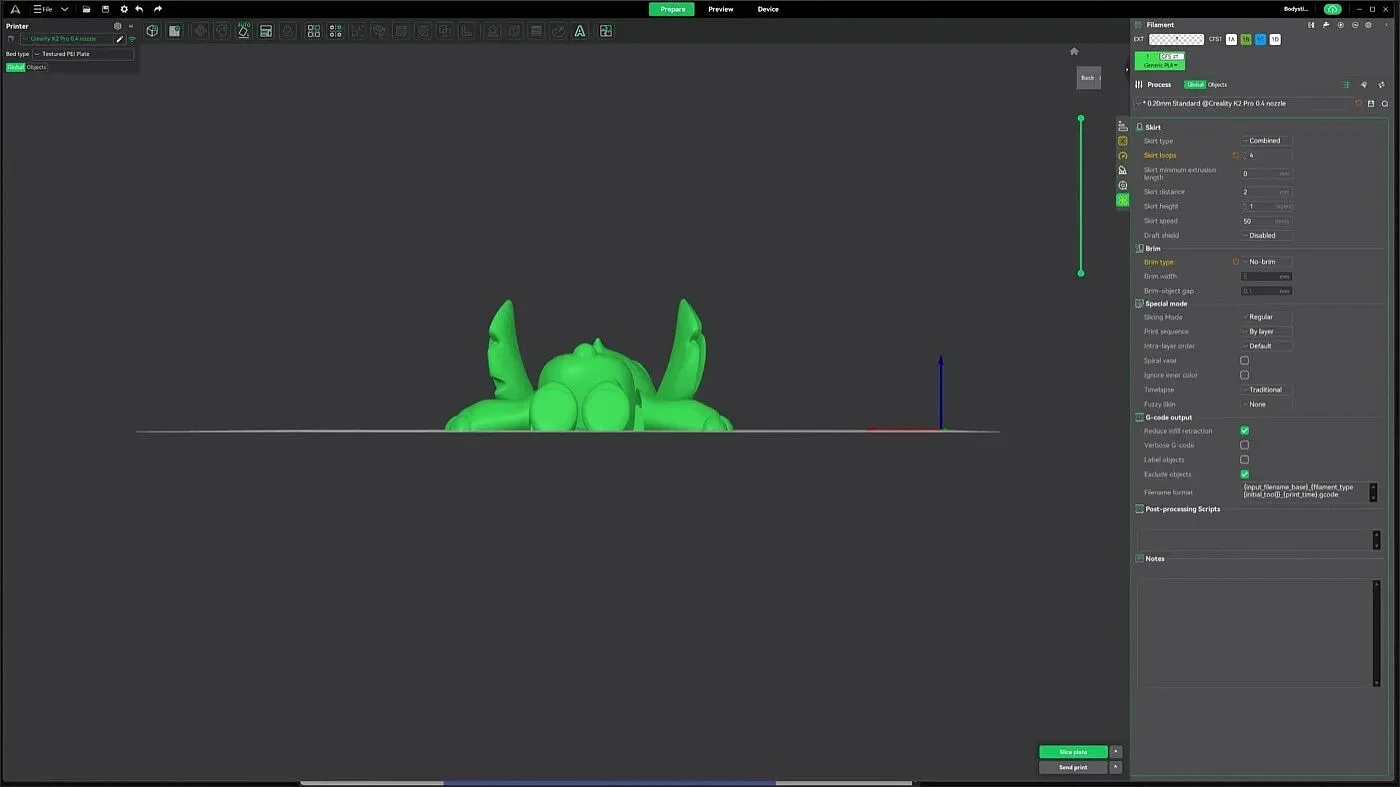The width and height of the screenshot is (1400, 787).
Task: Click the Redo arrow in title bar
Action: pos(158,9)
